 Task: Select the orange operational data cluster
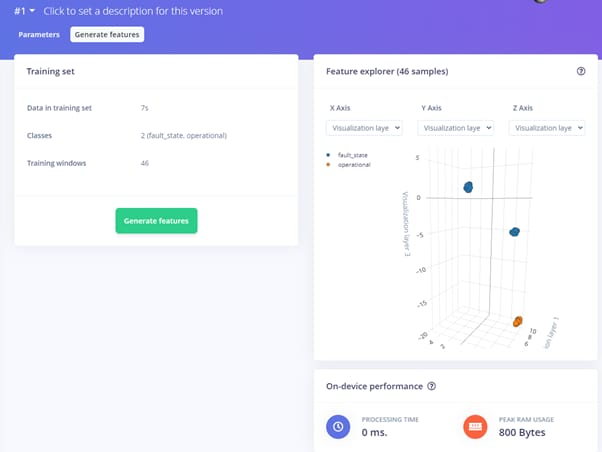click(518, 321)
